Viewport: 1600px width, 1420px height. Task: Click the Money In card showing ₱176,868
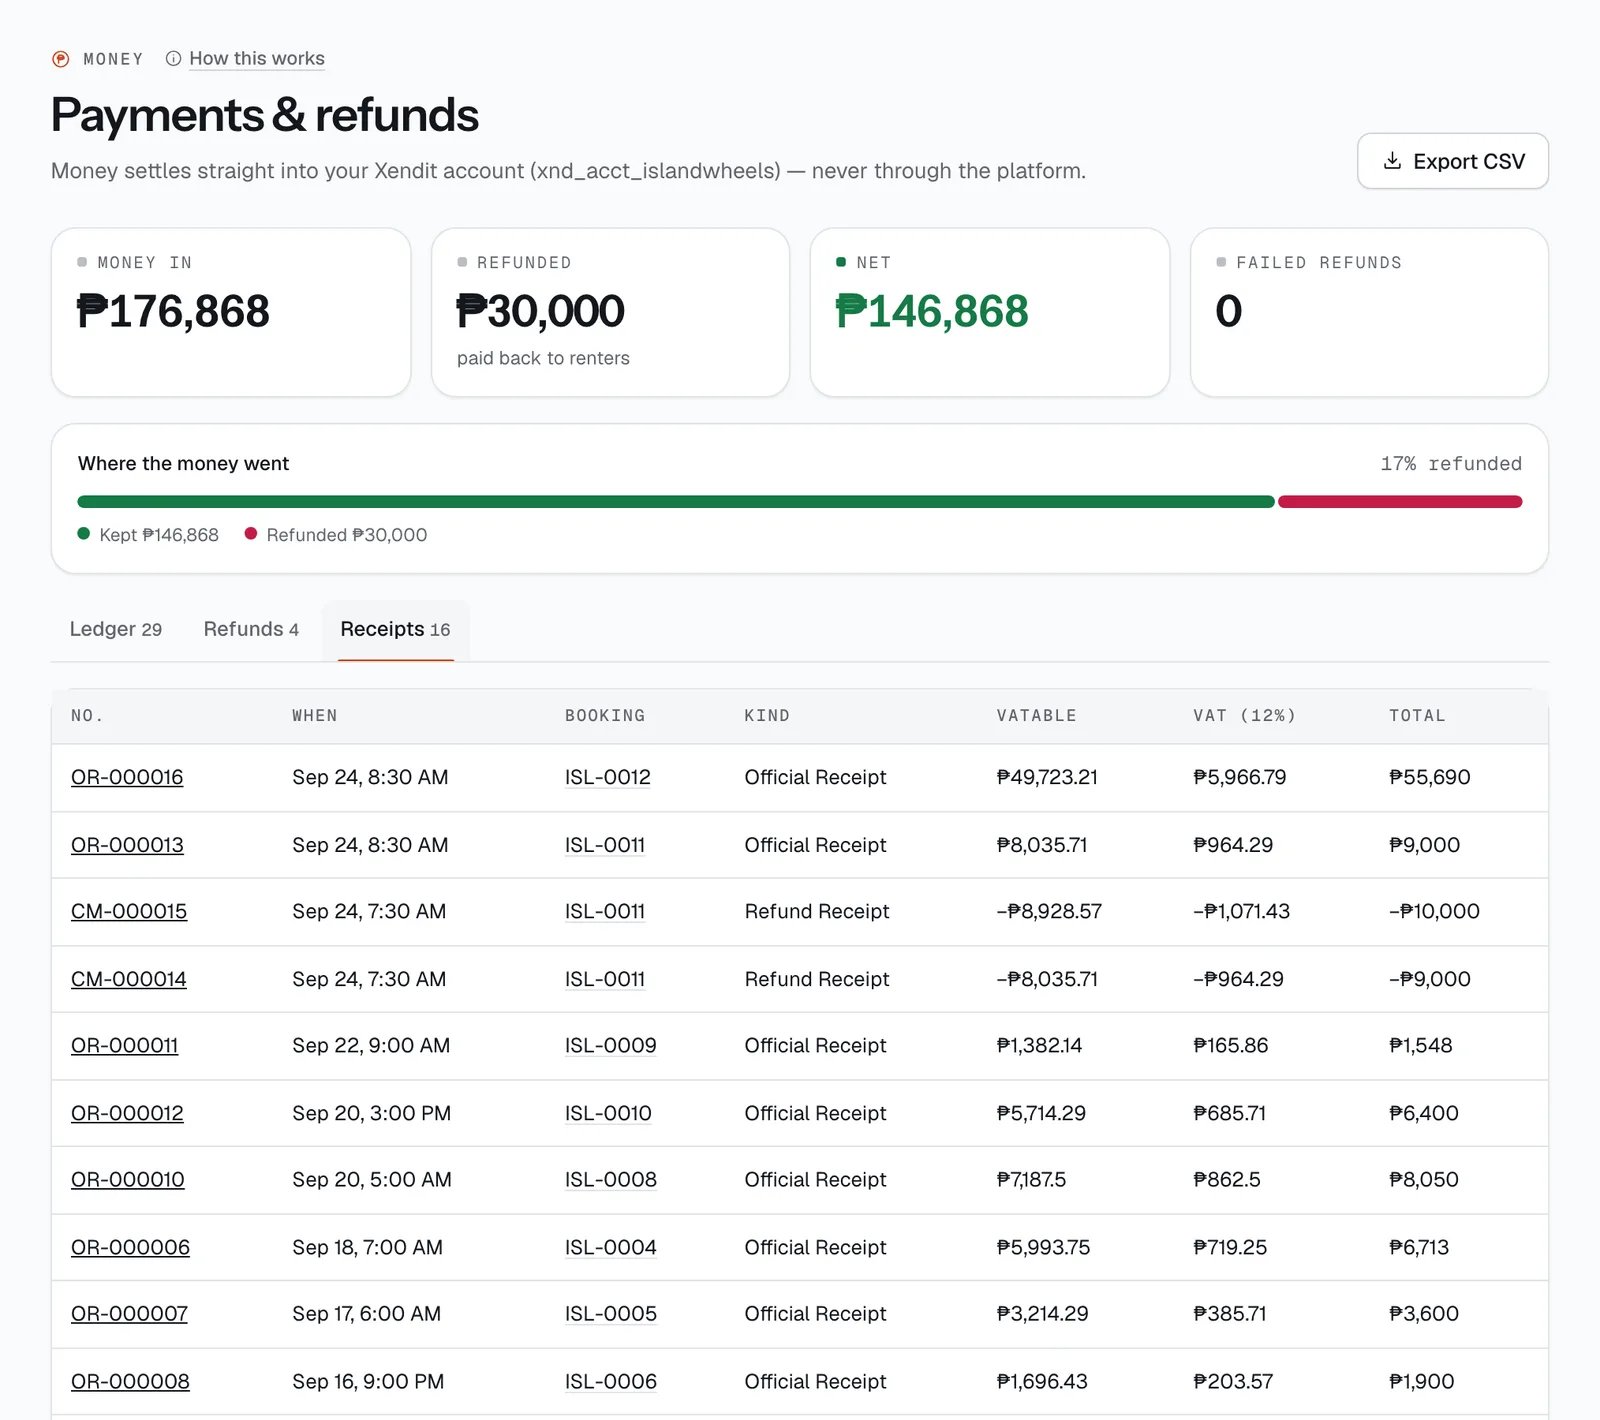[231, 312]
